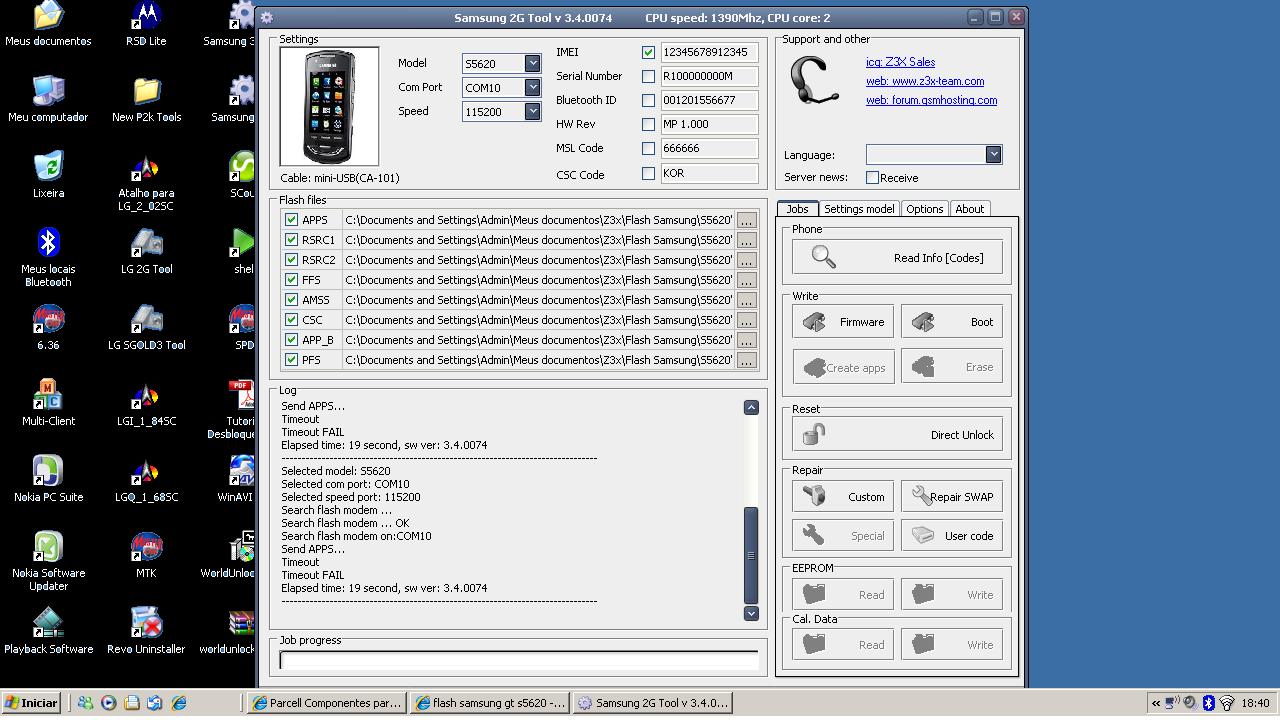Open forum.gsmhosting.com web link

[x=931, y=100]
